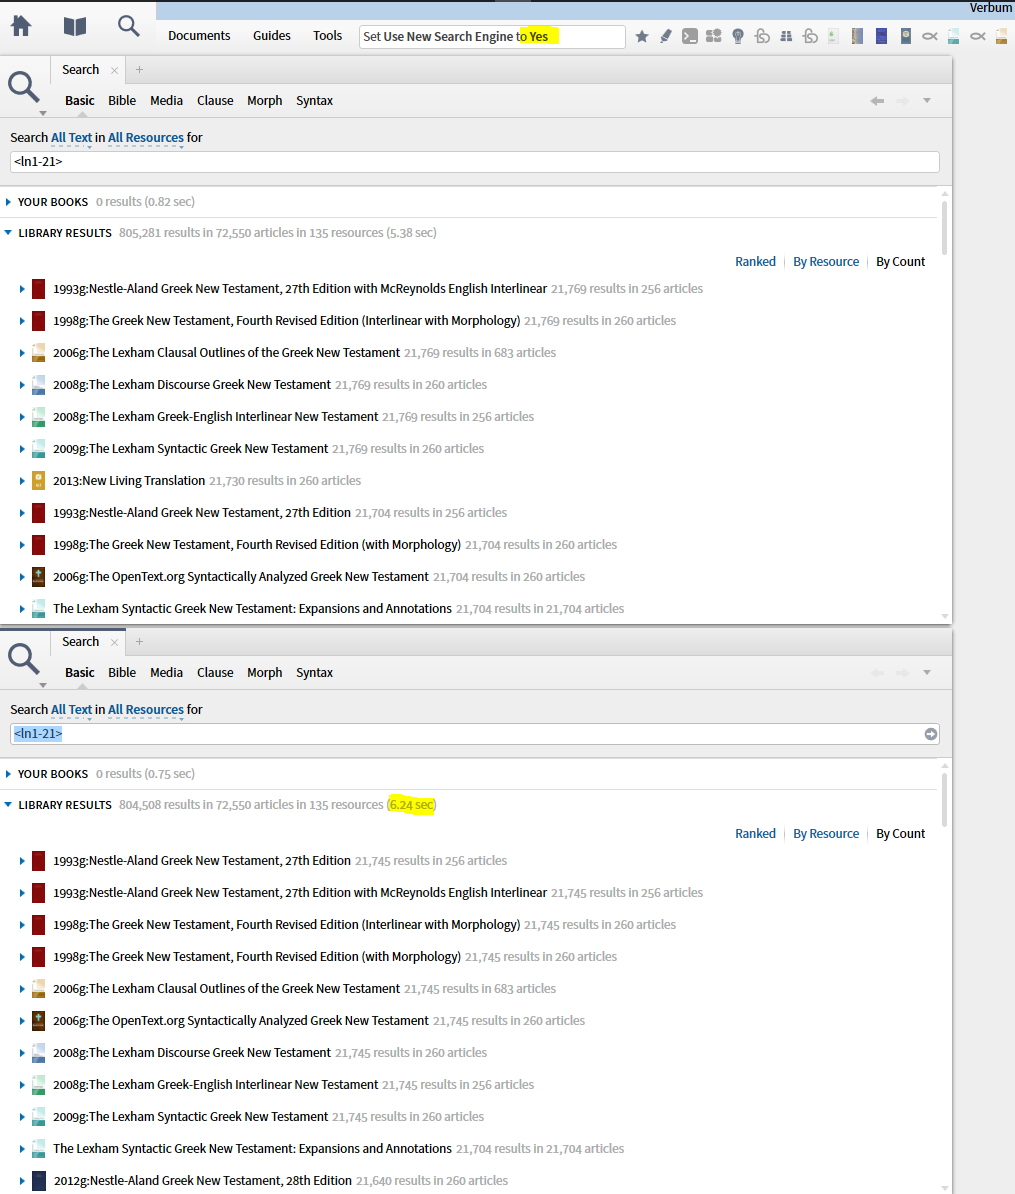1015x1194 pixels.
Task: Click the bottom results panel scrollbar
Action: coord(944,800)
